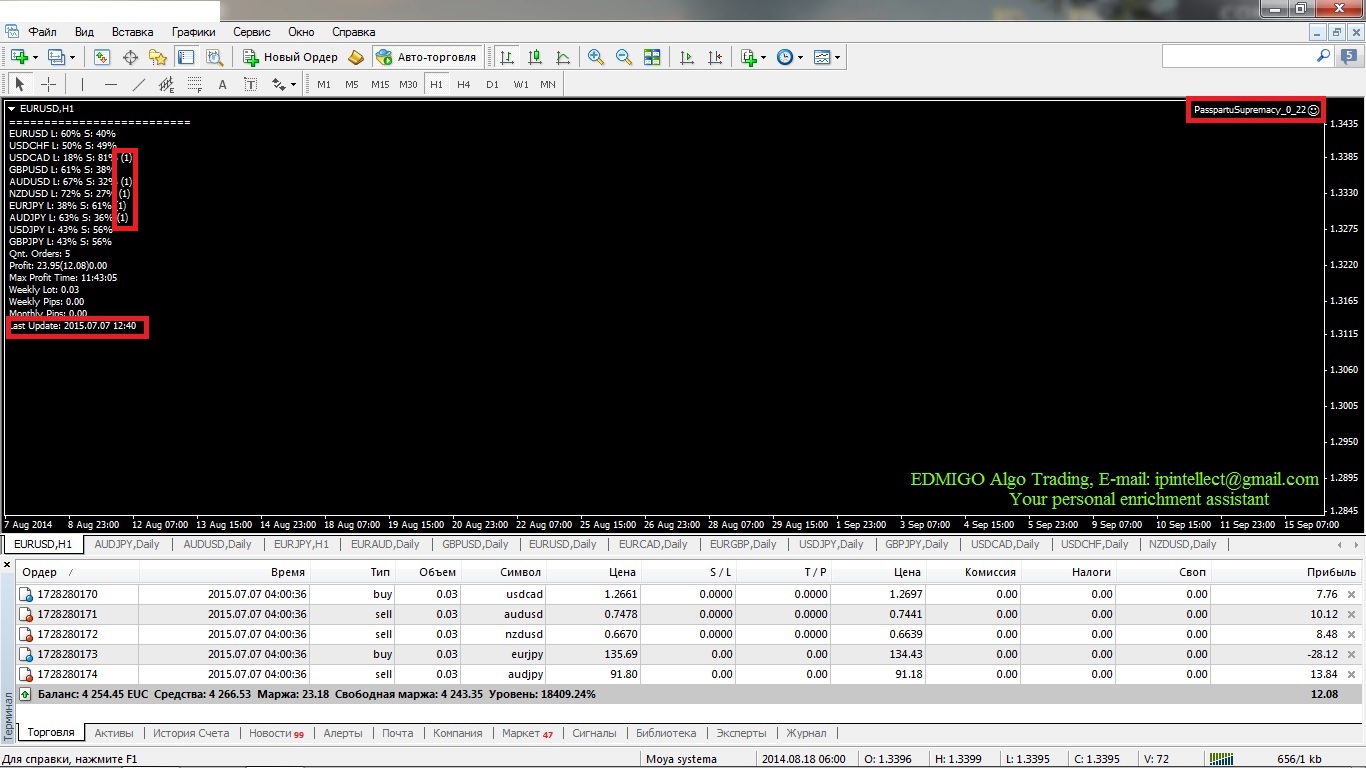Expand the Templates dropdown arrow

837,57
